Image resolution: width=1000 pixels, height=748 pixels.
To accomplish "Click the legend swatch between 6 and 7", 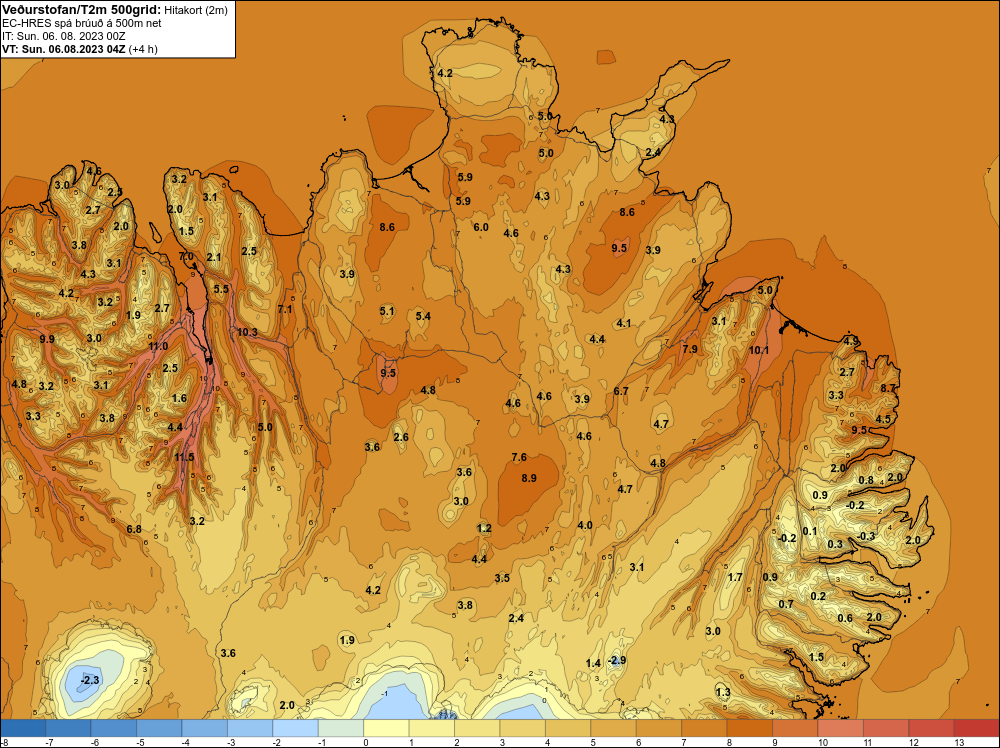I will [658, 728].
